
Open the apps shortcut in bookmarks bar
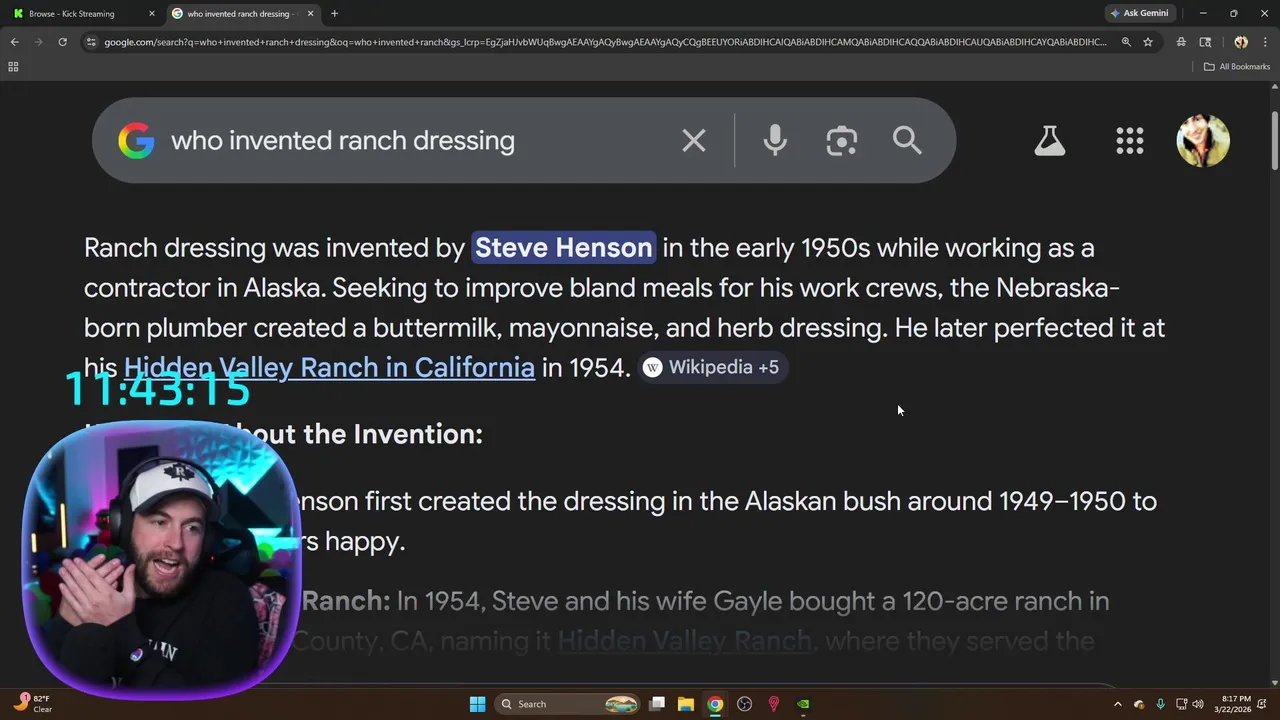click(x=13, y=67)
